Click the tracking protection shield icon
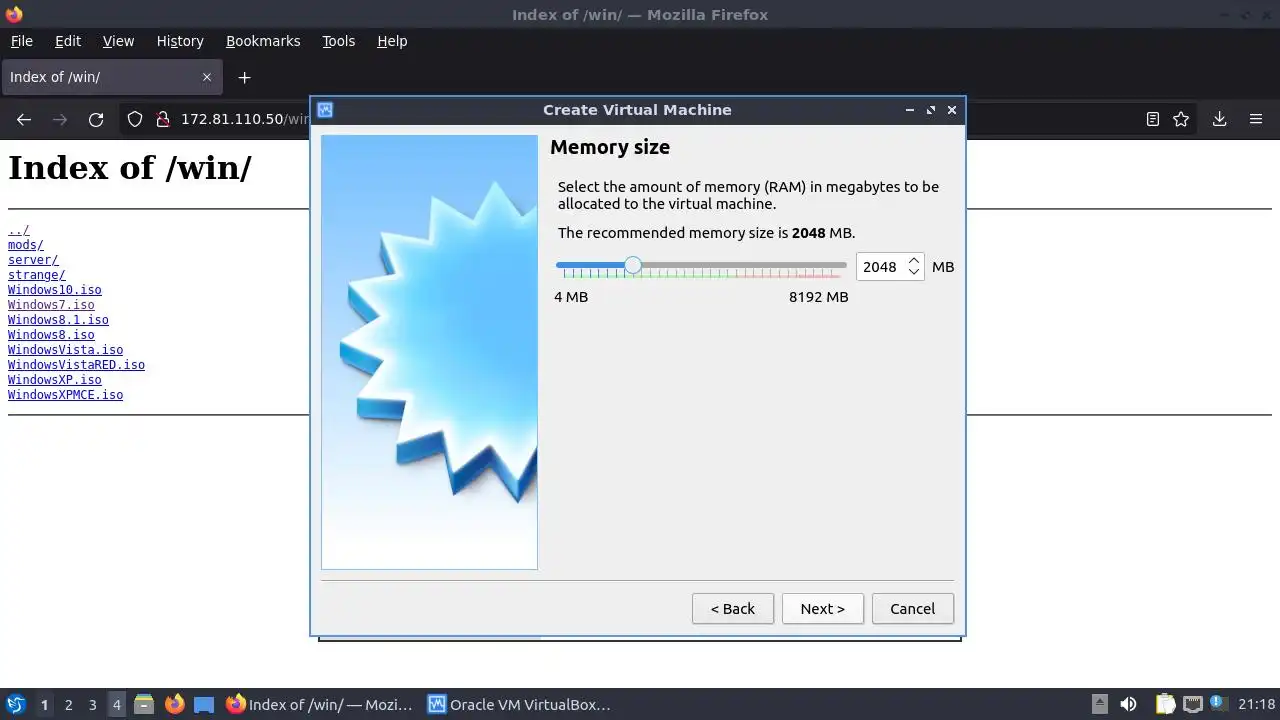1280x720 pixels. pyautogui.click(x=134, y=119)
